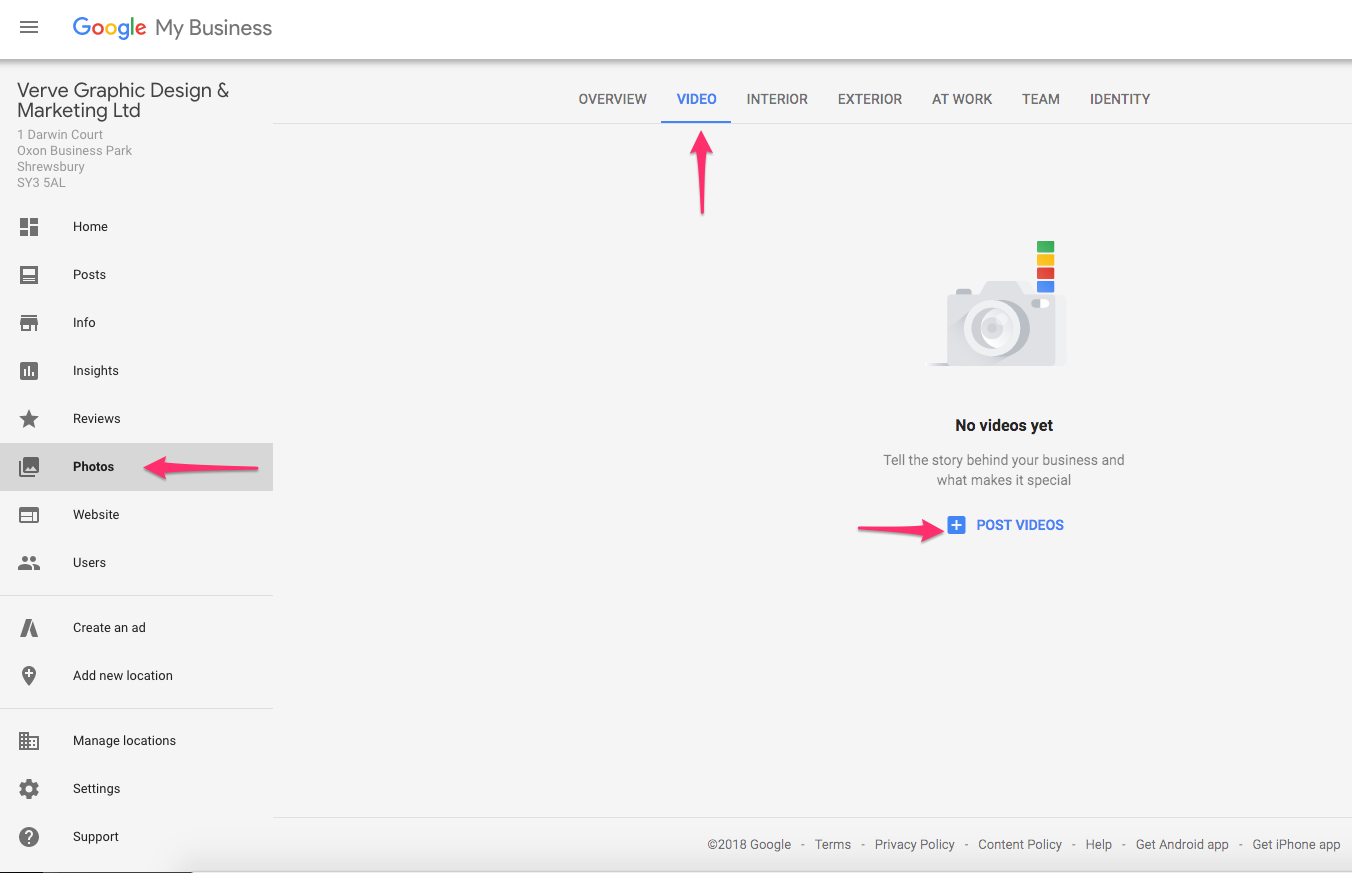Click the Create an ad AdWords icon

coord(29,628)
